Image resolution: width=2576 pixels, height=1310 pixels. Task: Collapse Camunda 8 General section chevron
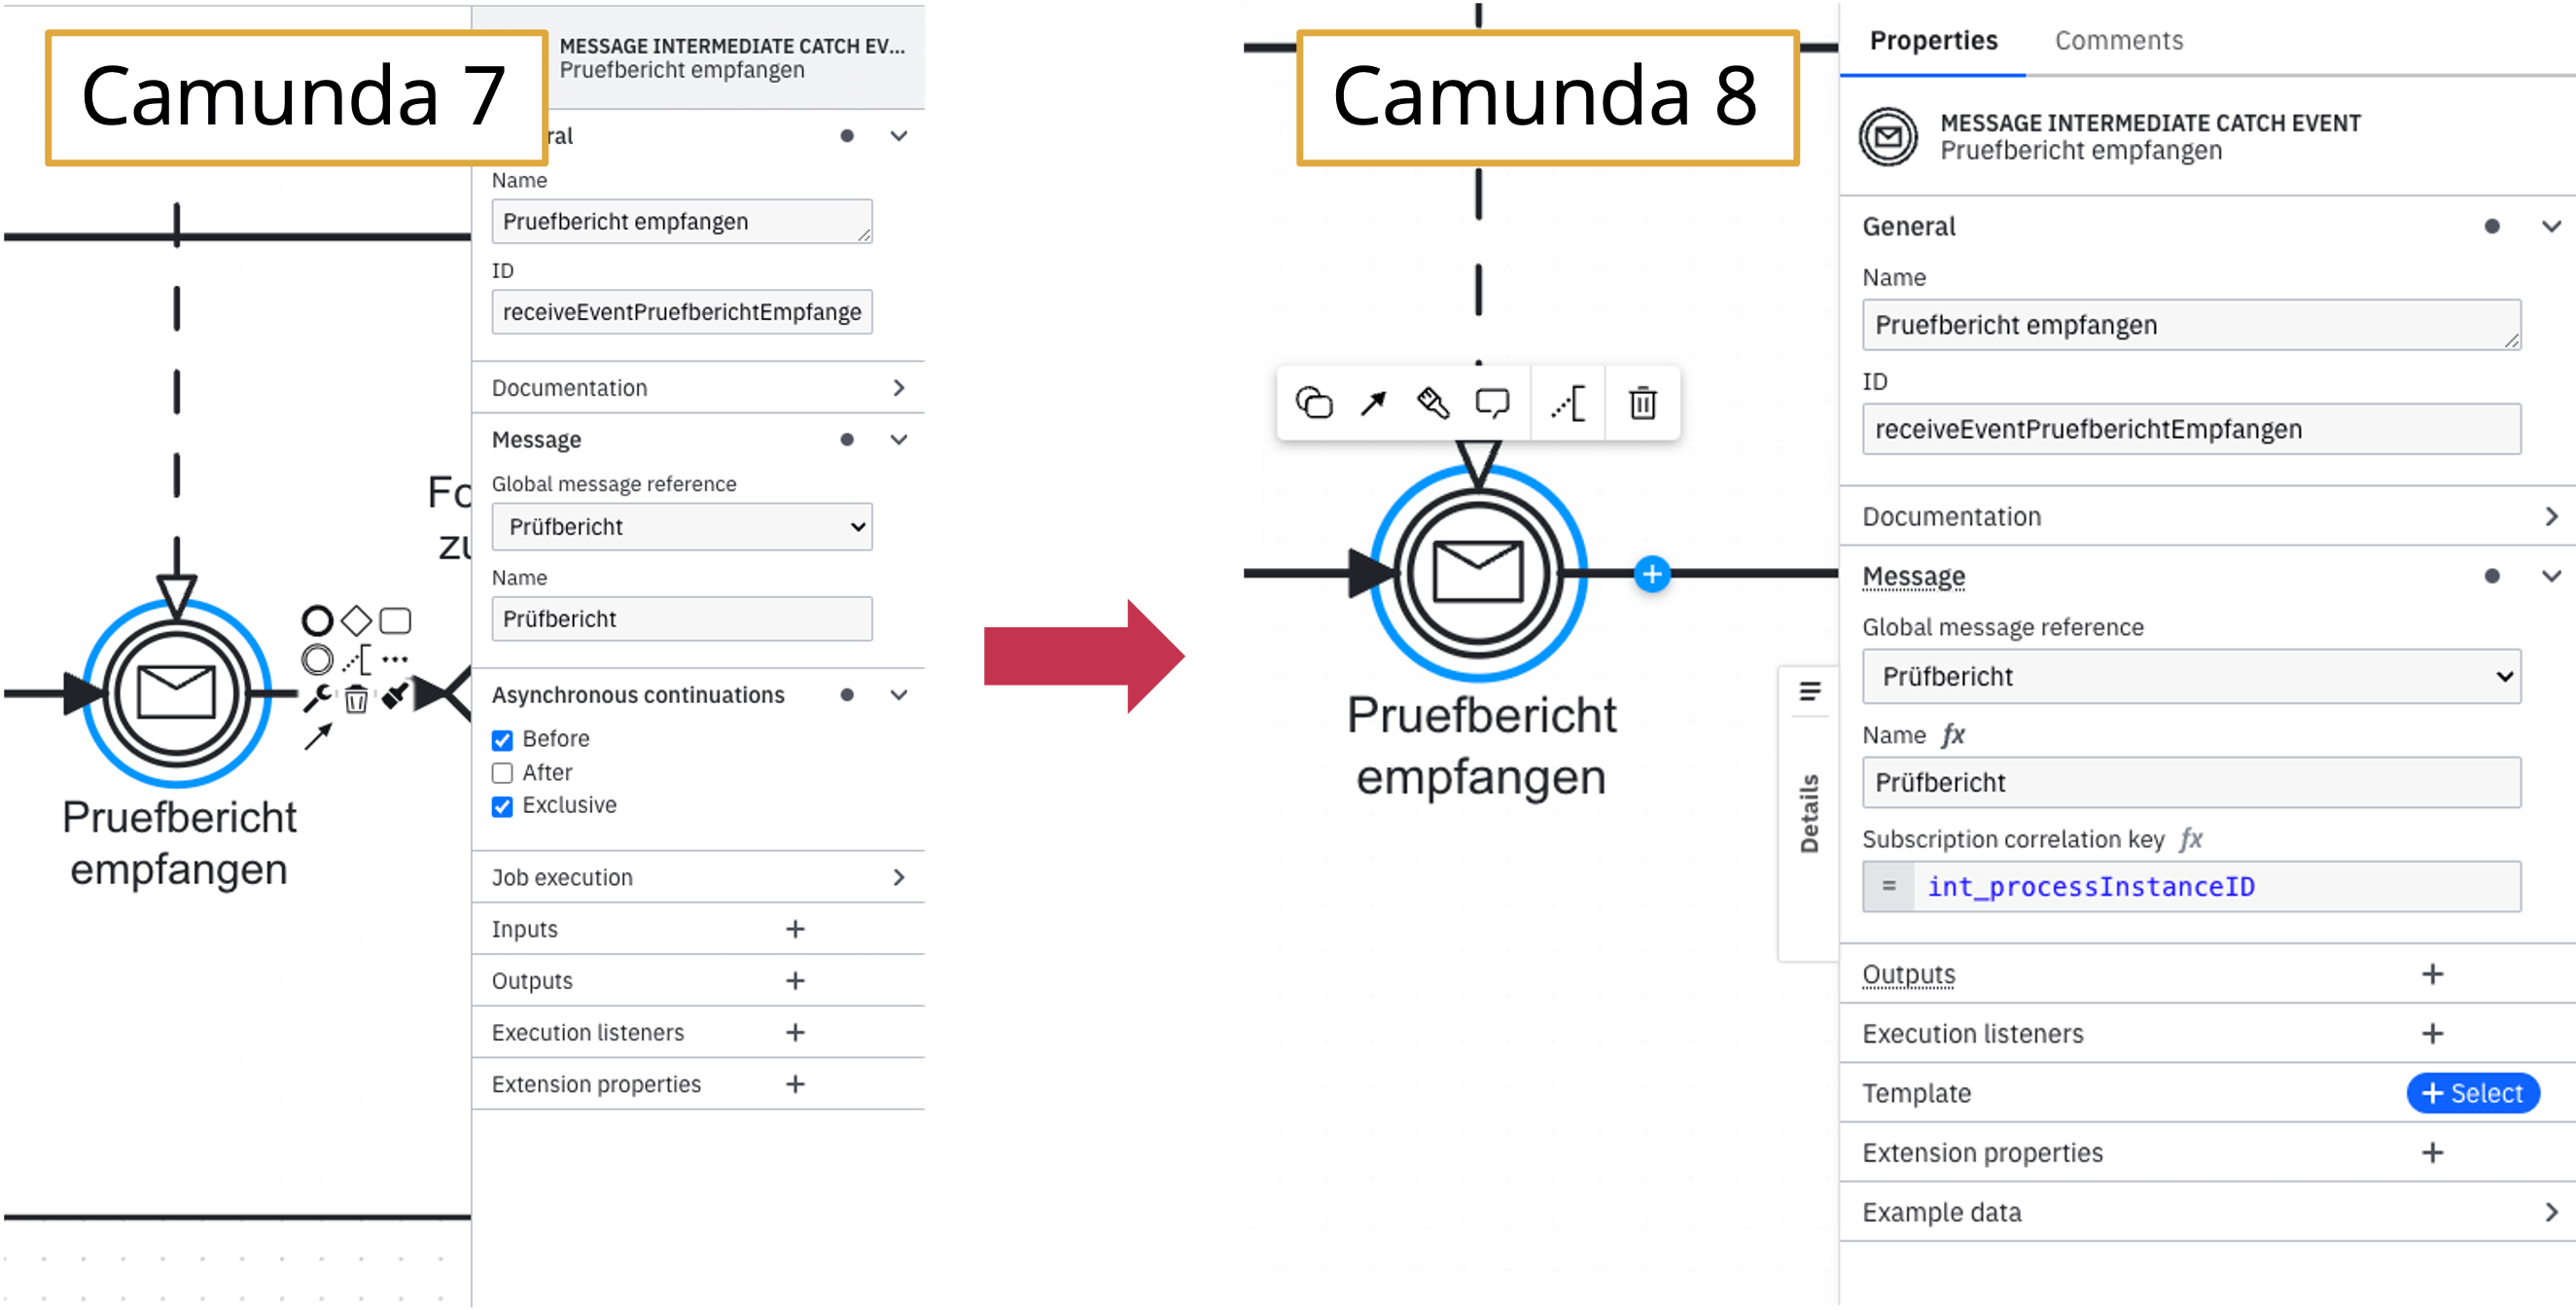[2551, 227]
